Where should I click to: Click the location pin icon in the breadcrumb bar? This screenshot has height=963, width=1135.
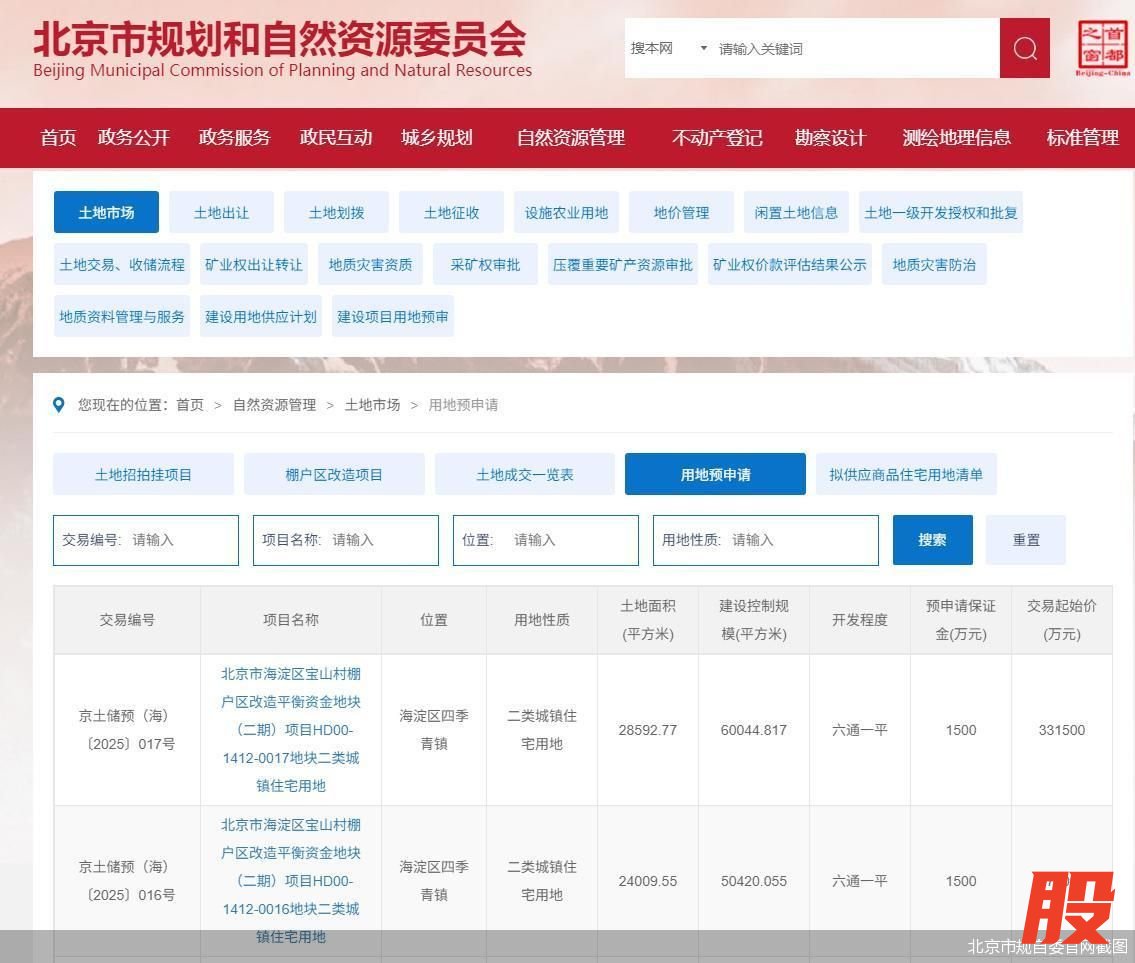[59, 404]
